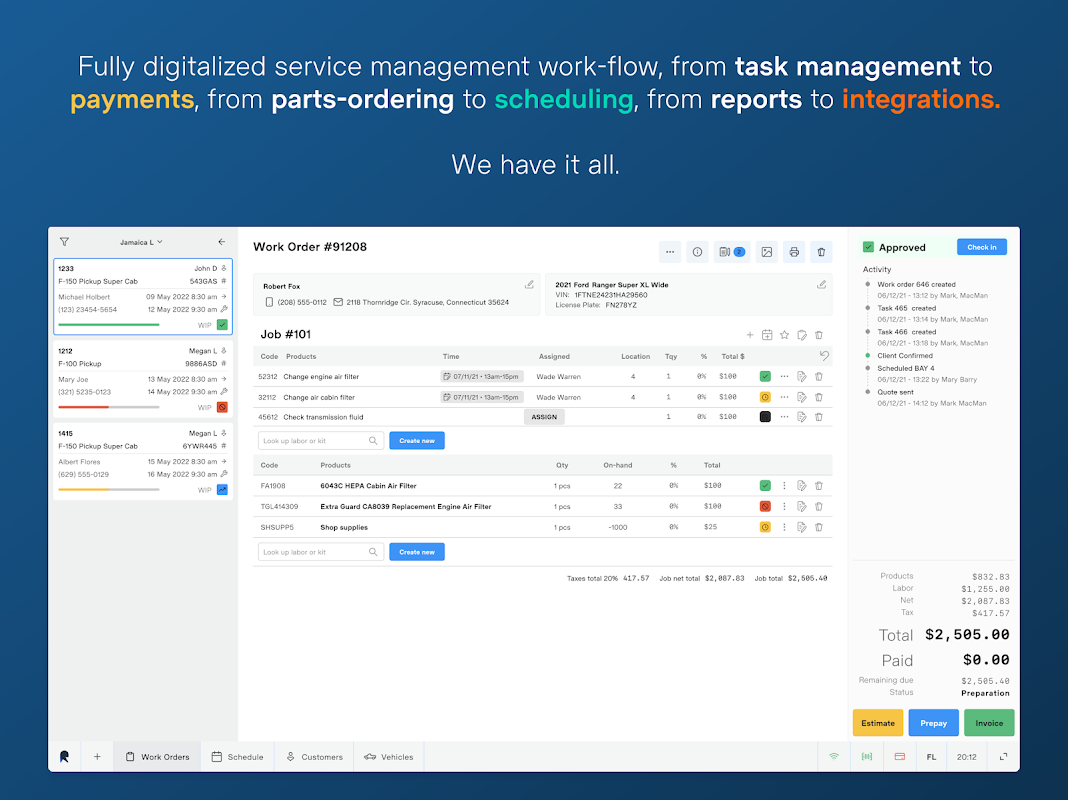This screenshot has width=1068, height=800.
Task: Edit 2021 Ford Ranger vehicle details
Action: tap(821, 285)
